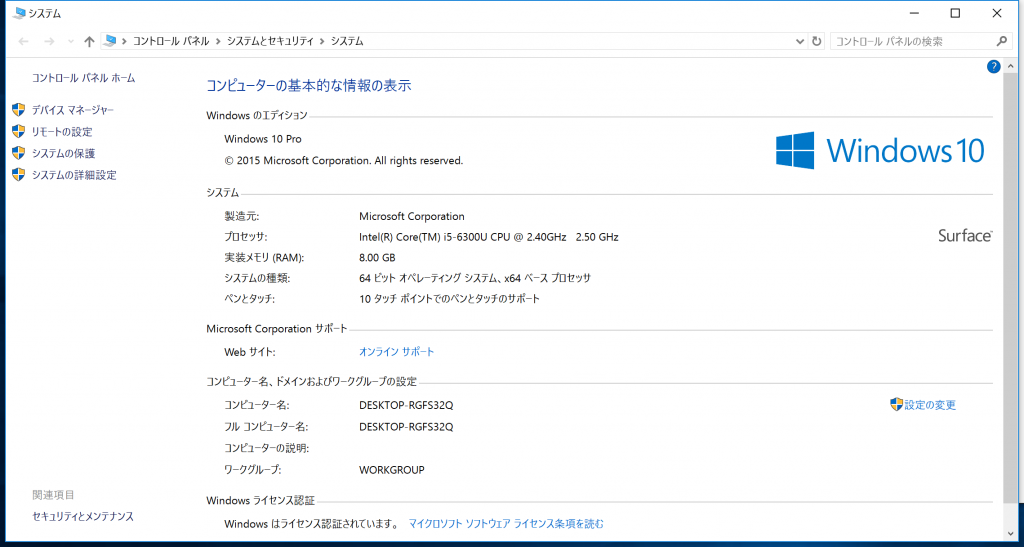Click the Windows 10 logo

pyautogui.click(x=880, y=150)
